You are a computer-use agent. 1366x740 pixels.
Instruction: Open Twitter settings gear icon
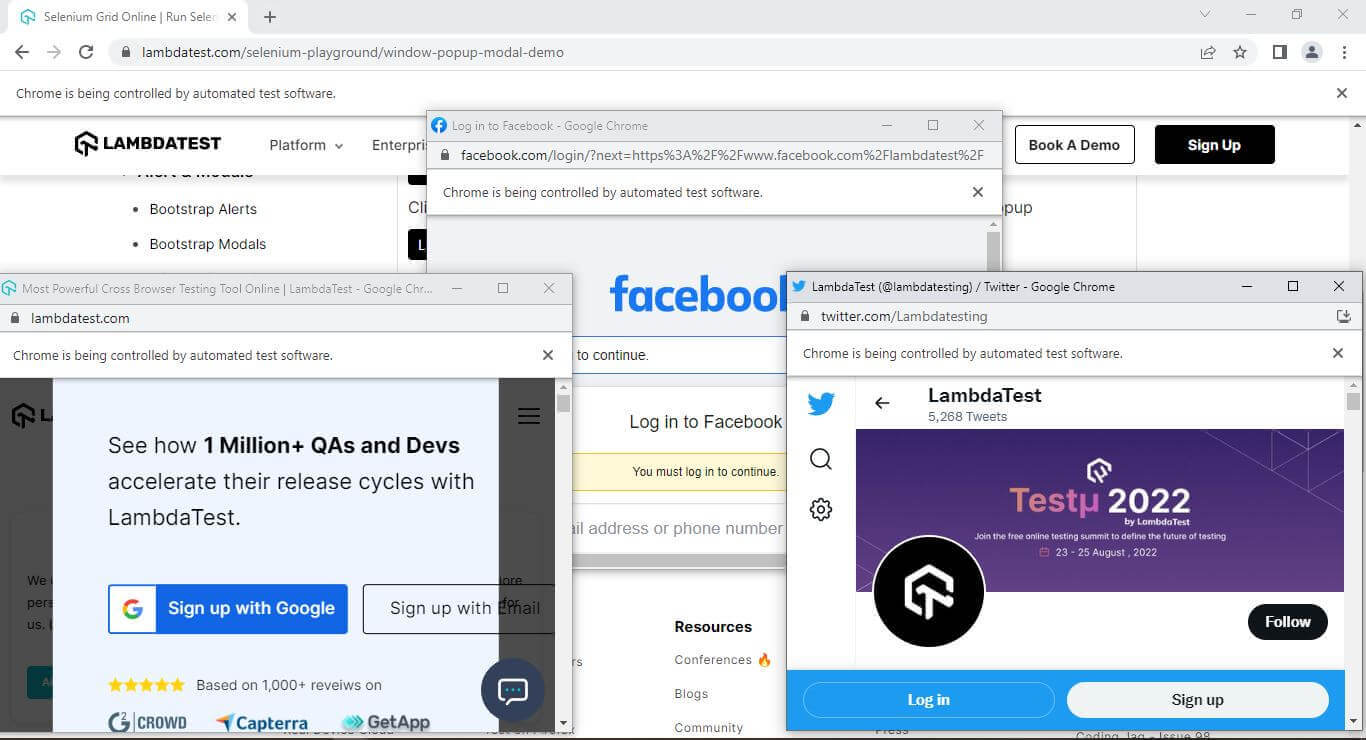(x=821, y=510)
